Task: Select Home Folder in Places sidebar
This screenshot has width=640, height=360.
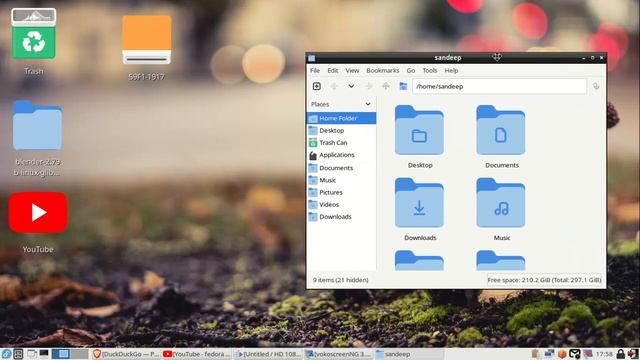Action: coord(342,118)
